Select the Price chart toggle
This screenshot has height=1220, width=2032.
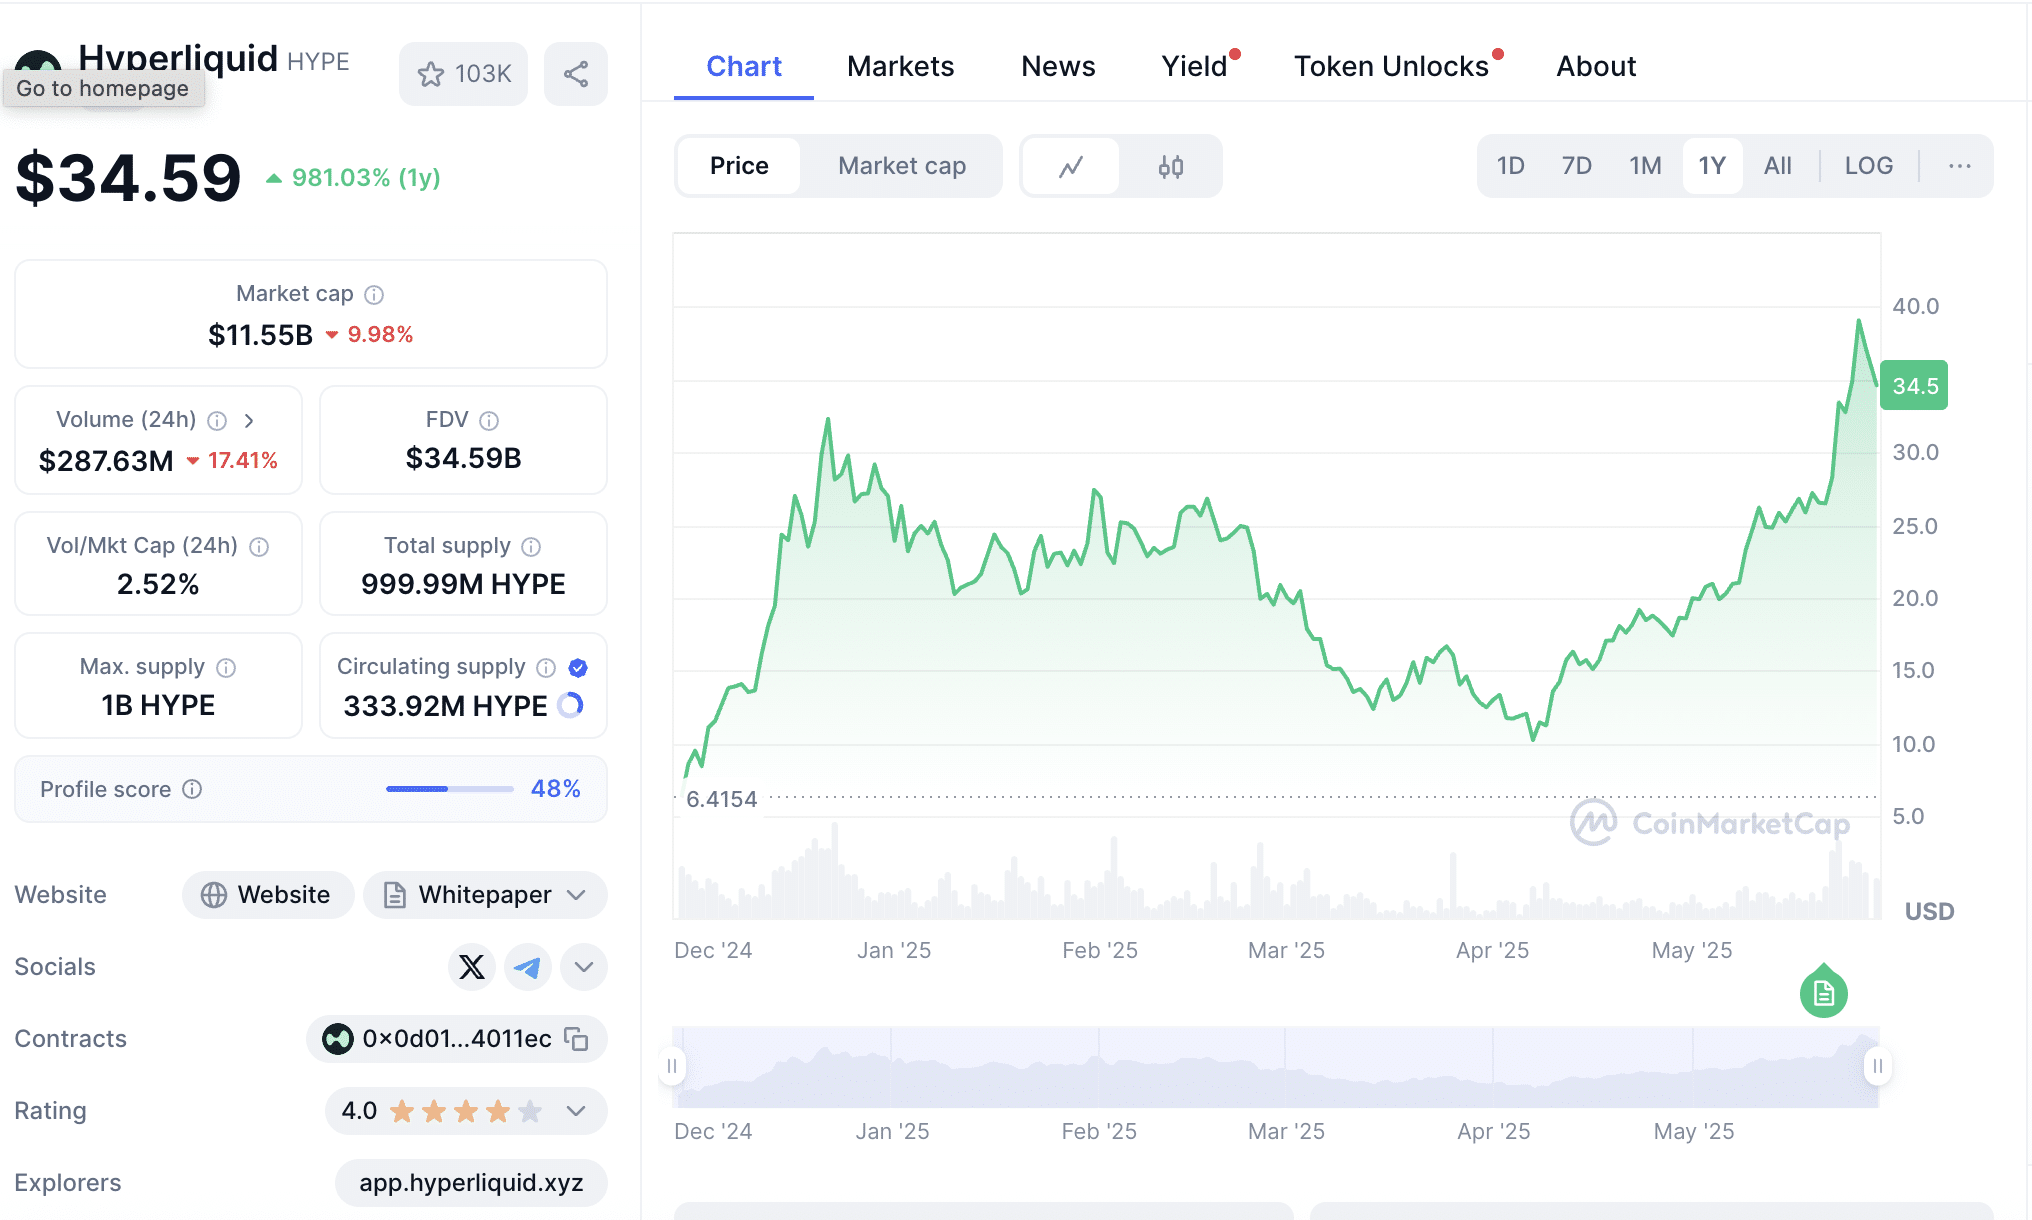[x=739, y=166]
